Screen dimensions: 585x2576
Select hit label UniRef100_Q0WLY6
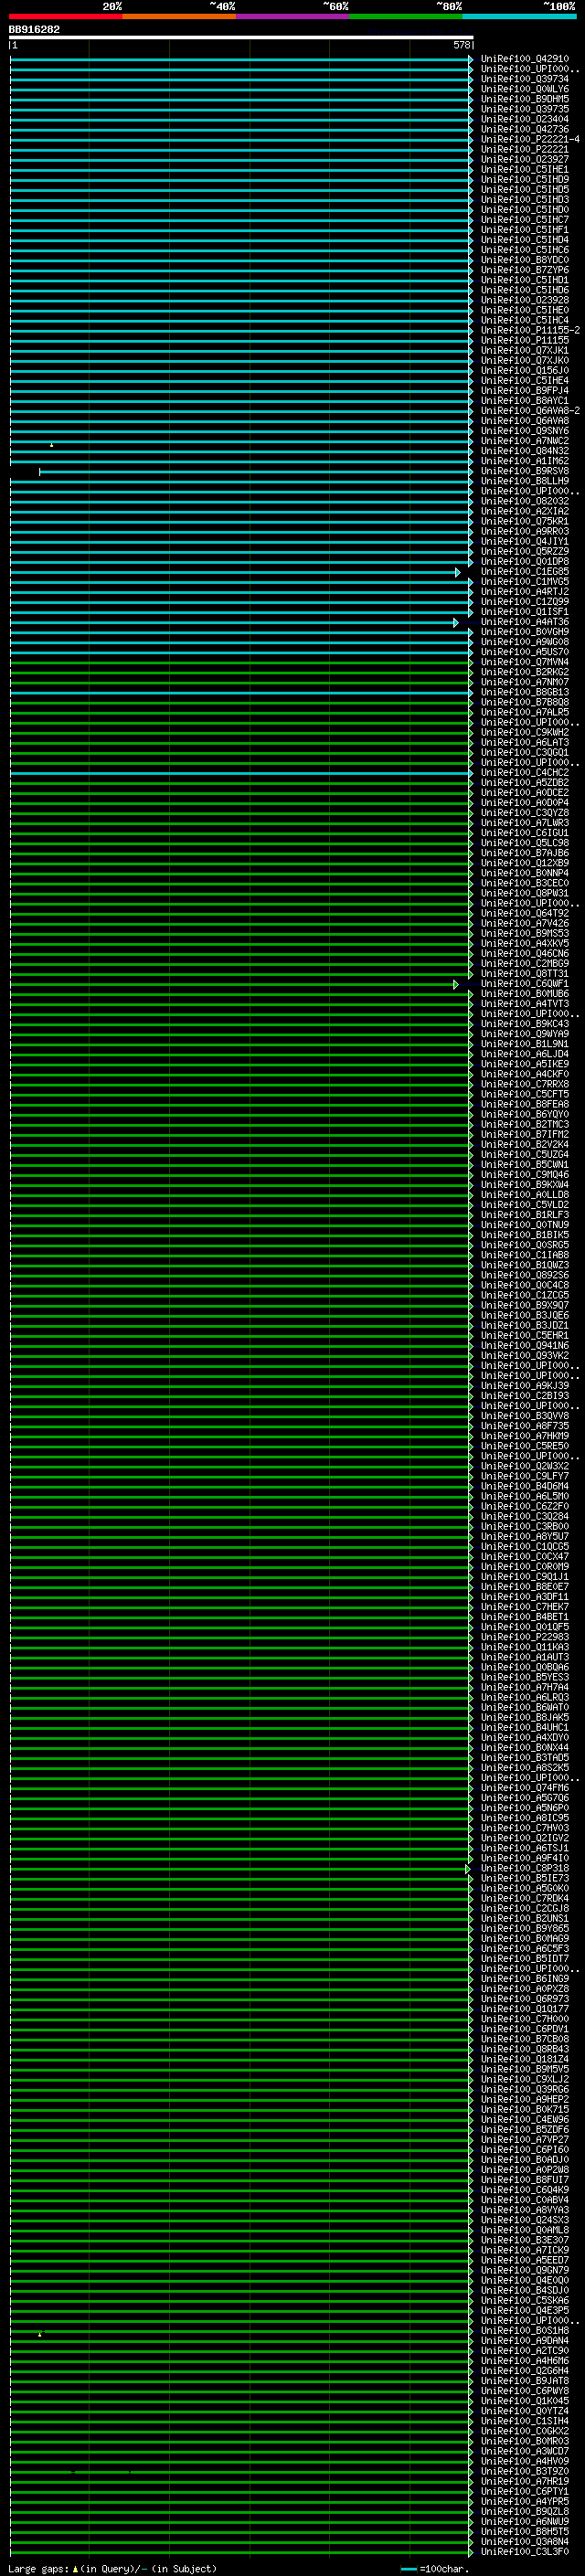point(525,89)
